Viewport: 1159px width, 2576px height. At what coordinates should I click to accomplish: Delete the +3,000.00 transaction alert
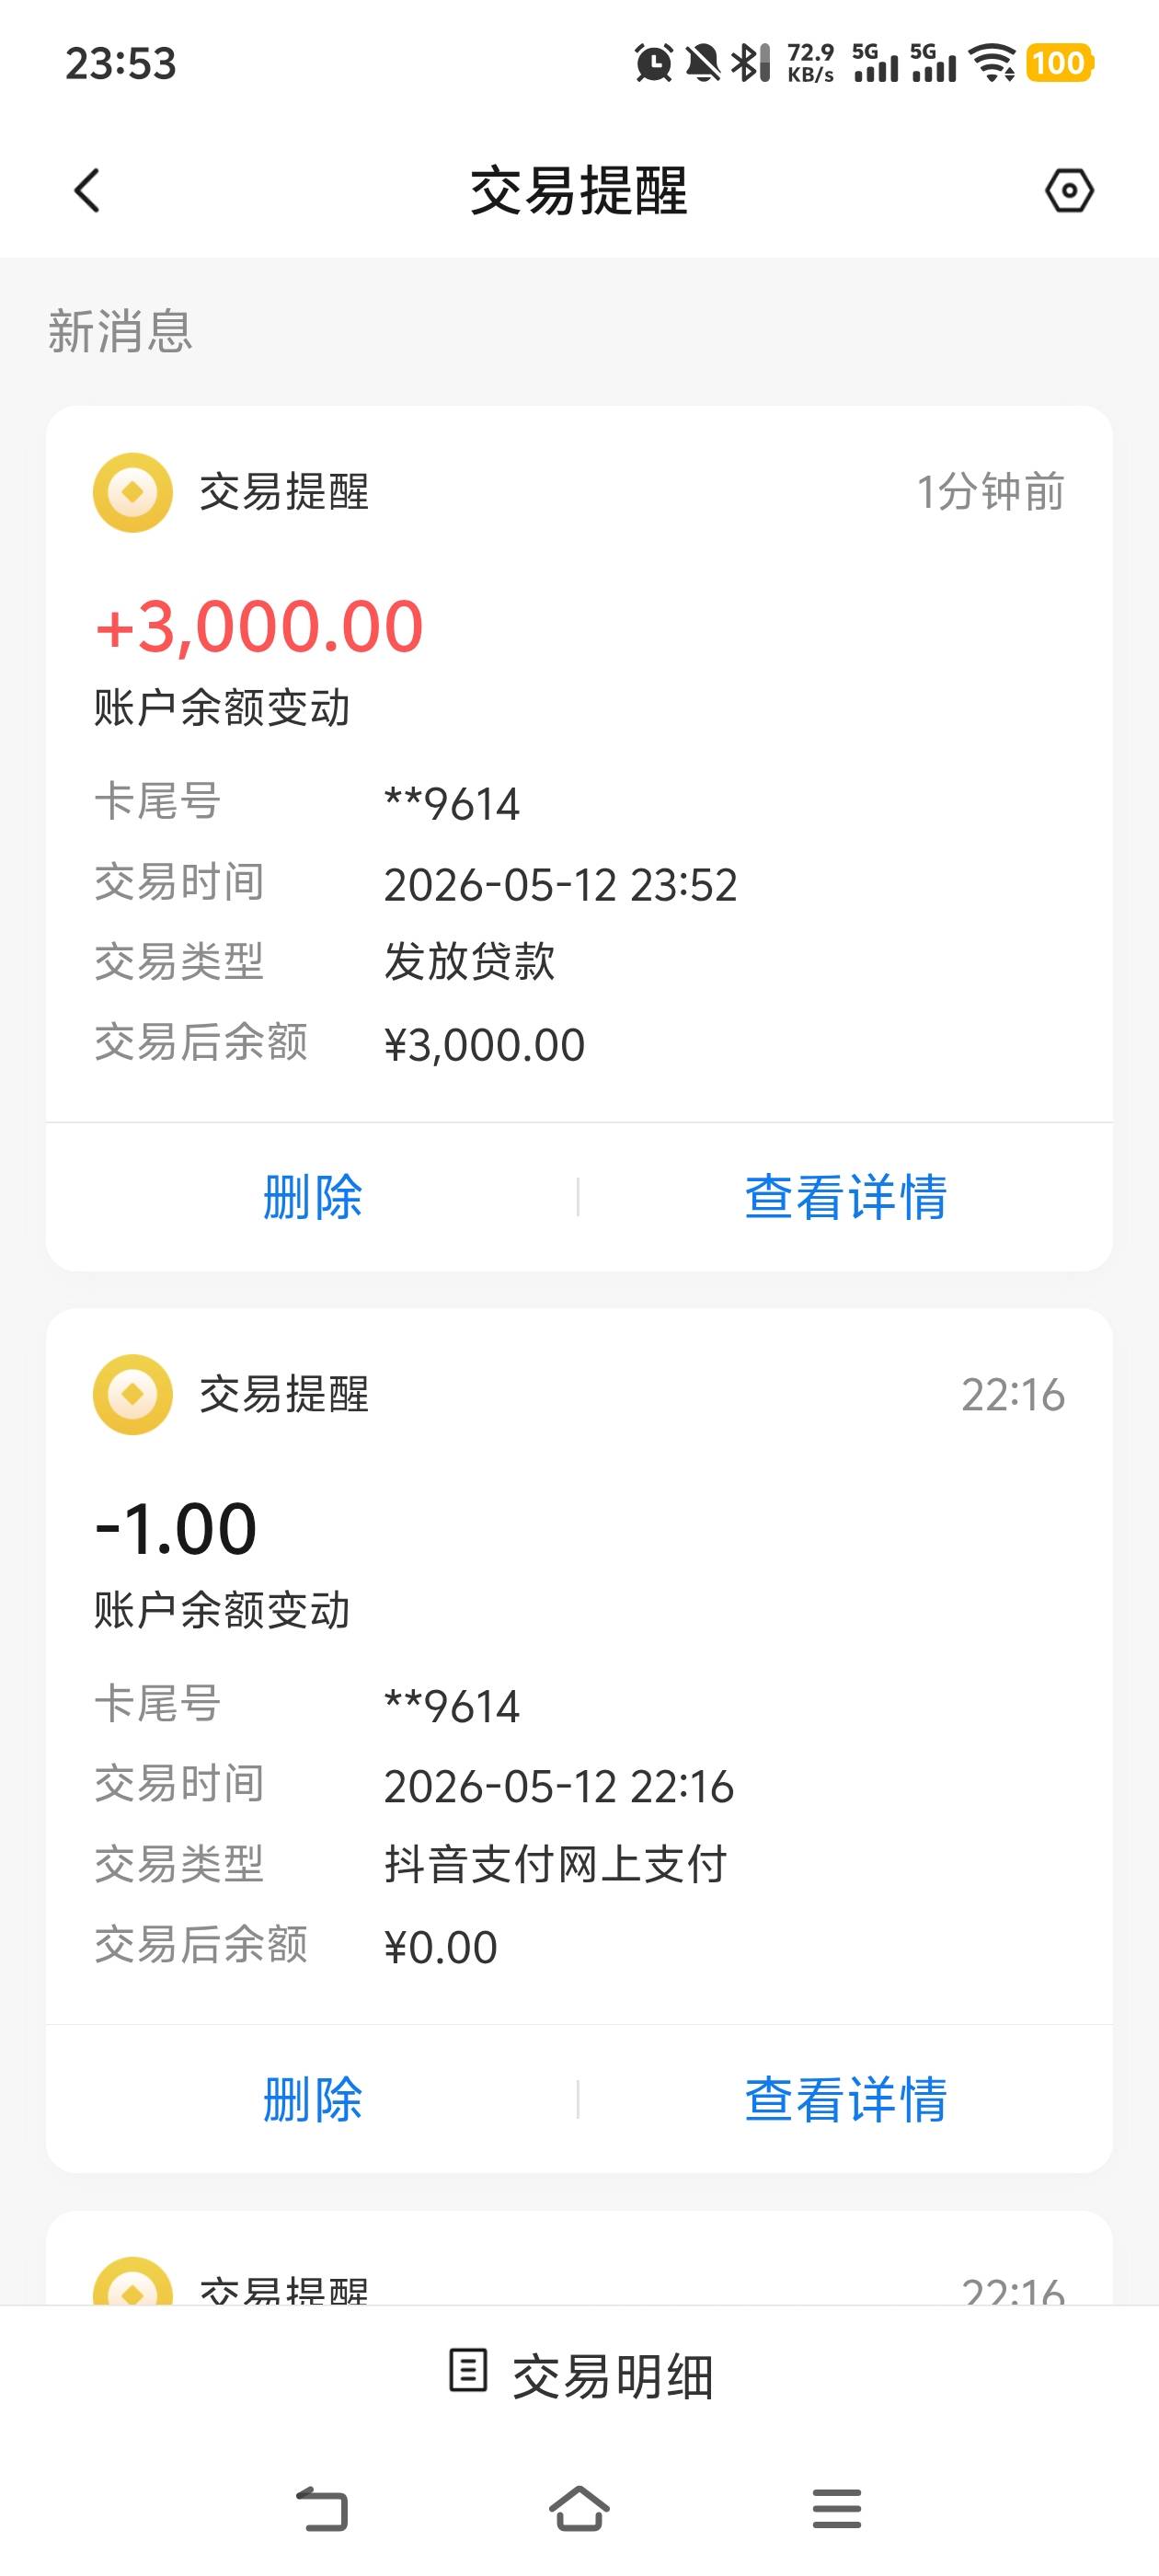click(312, 1197)
